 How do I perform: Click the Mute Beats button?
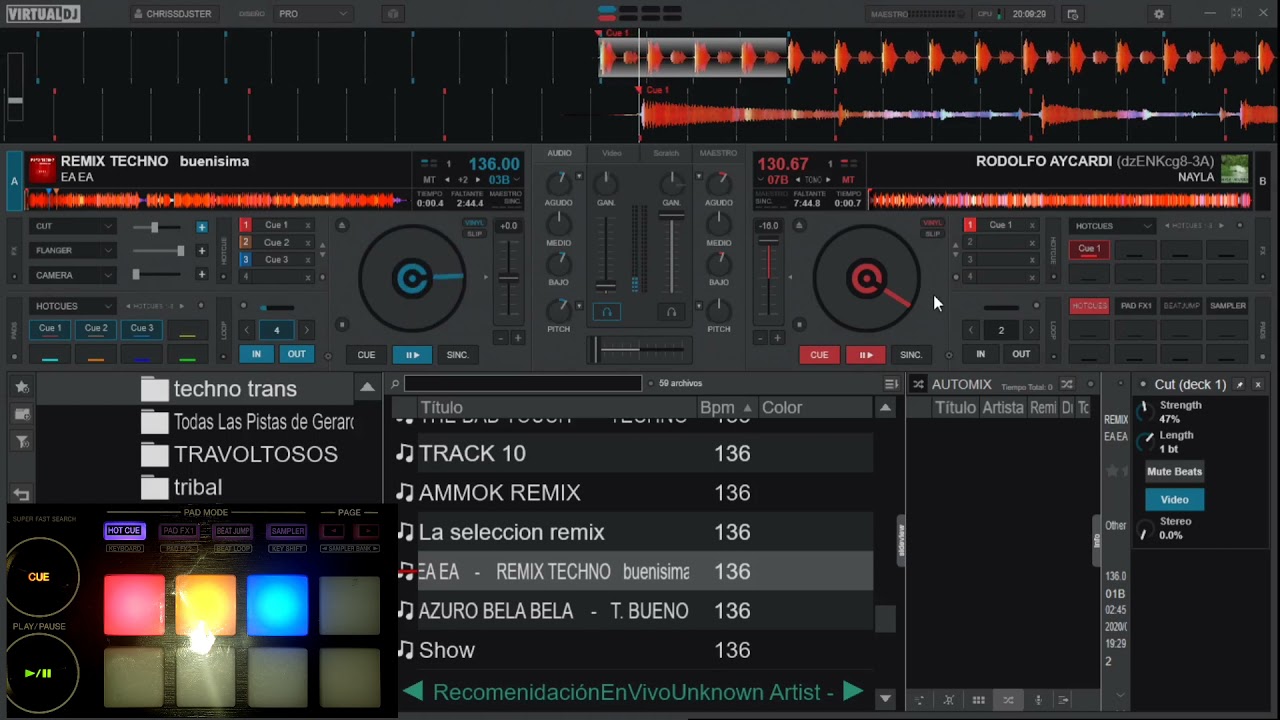click(x=1174, y=471)
